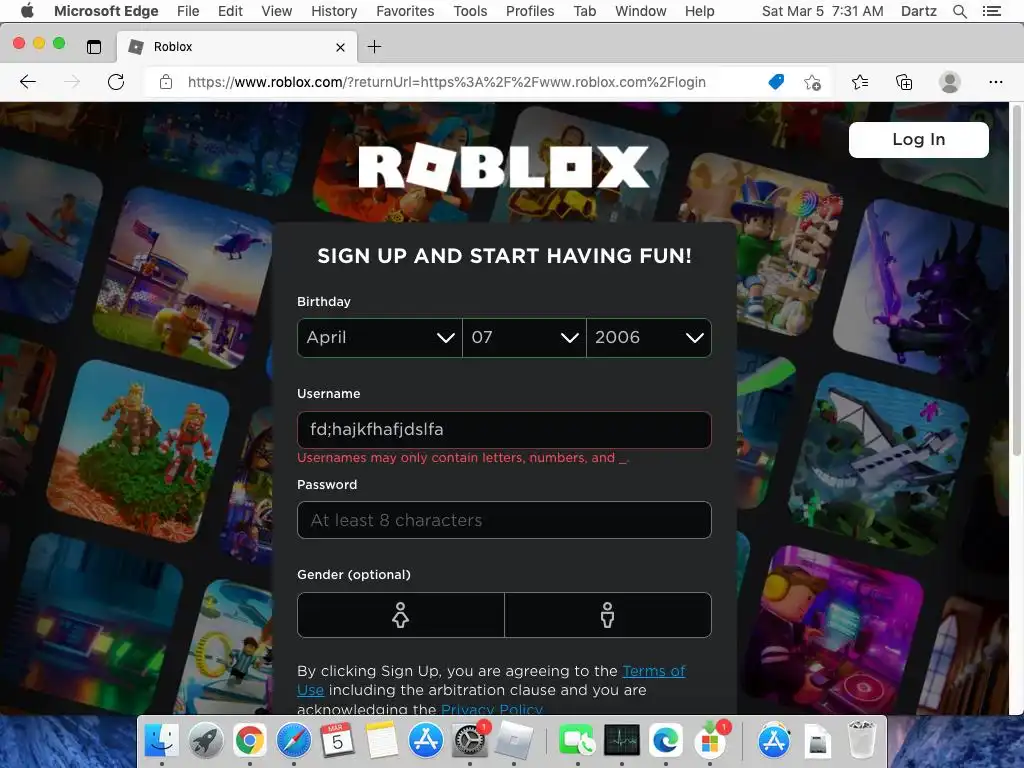Screen dimensions: 1024x768
Task: View site info via the lock icon
Action: 166,82
